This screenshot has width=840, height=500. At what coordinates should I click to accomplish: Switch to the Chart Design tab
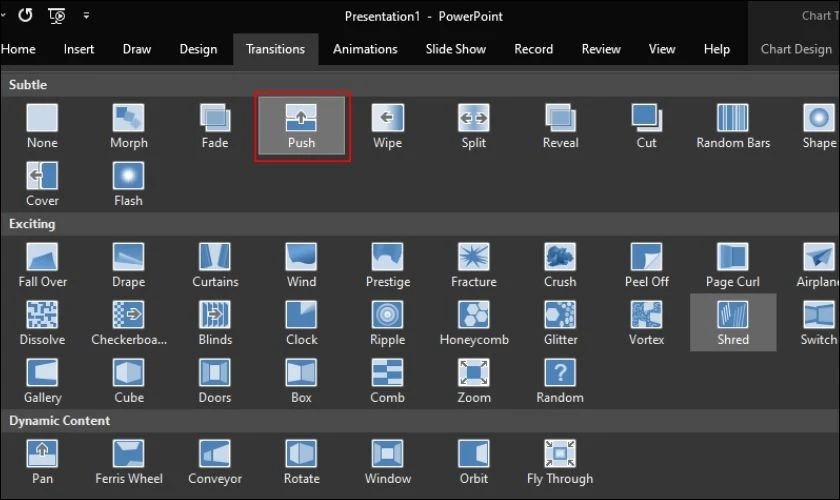click(796, 49)
